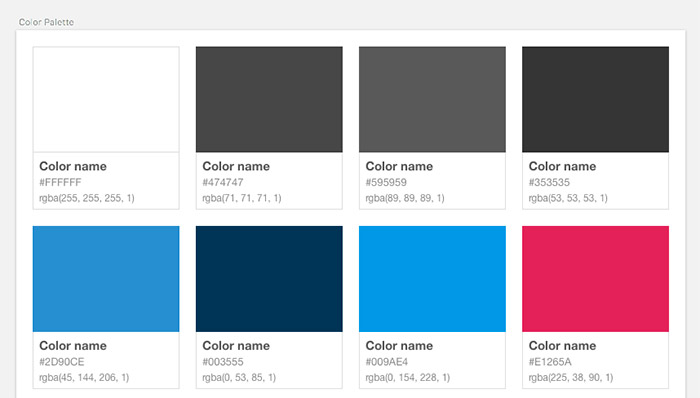Click Color name label above #2D90CE
The height and width of the screenshot is (398, 700).
73,346
